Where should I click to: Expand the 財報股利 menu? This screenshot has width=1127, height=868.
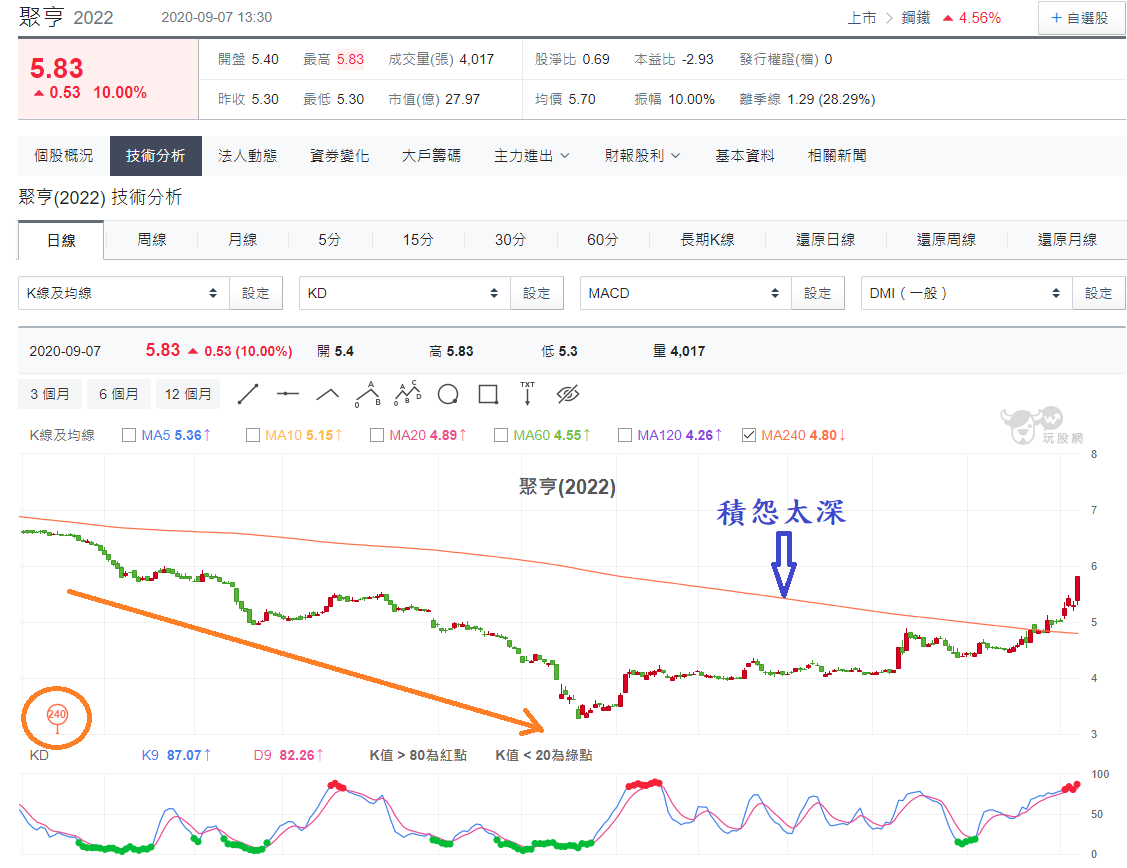643,155
